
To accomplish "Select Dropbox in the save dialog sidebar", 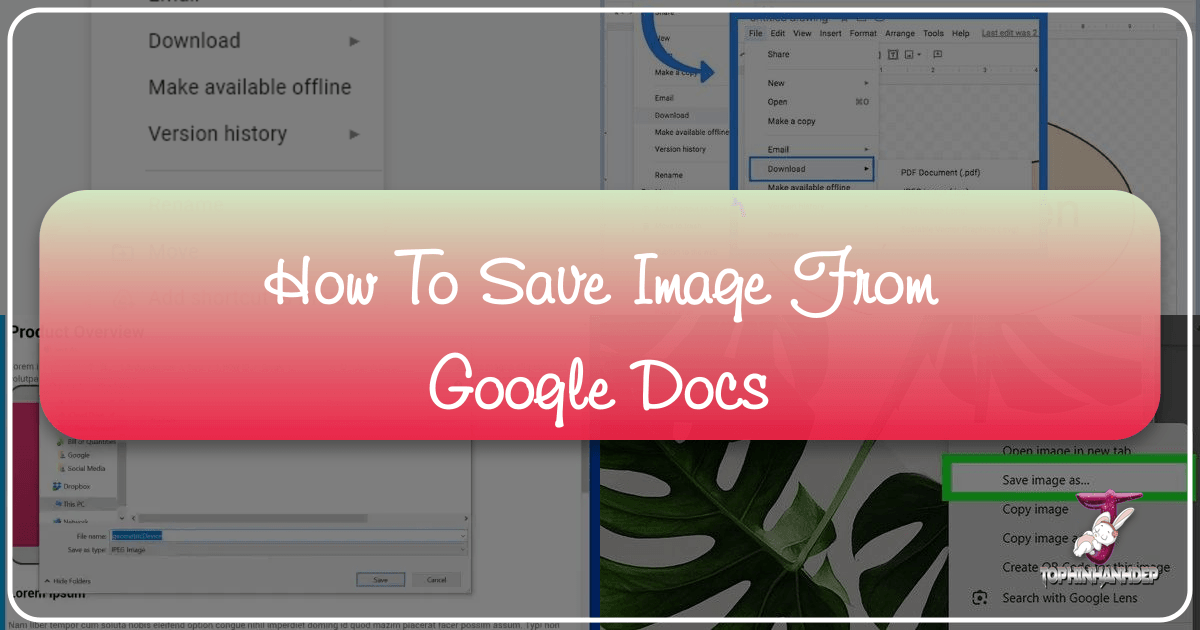I will point(78,486).
